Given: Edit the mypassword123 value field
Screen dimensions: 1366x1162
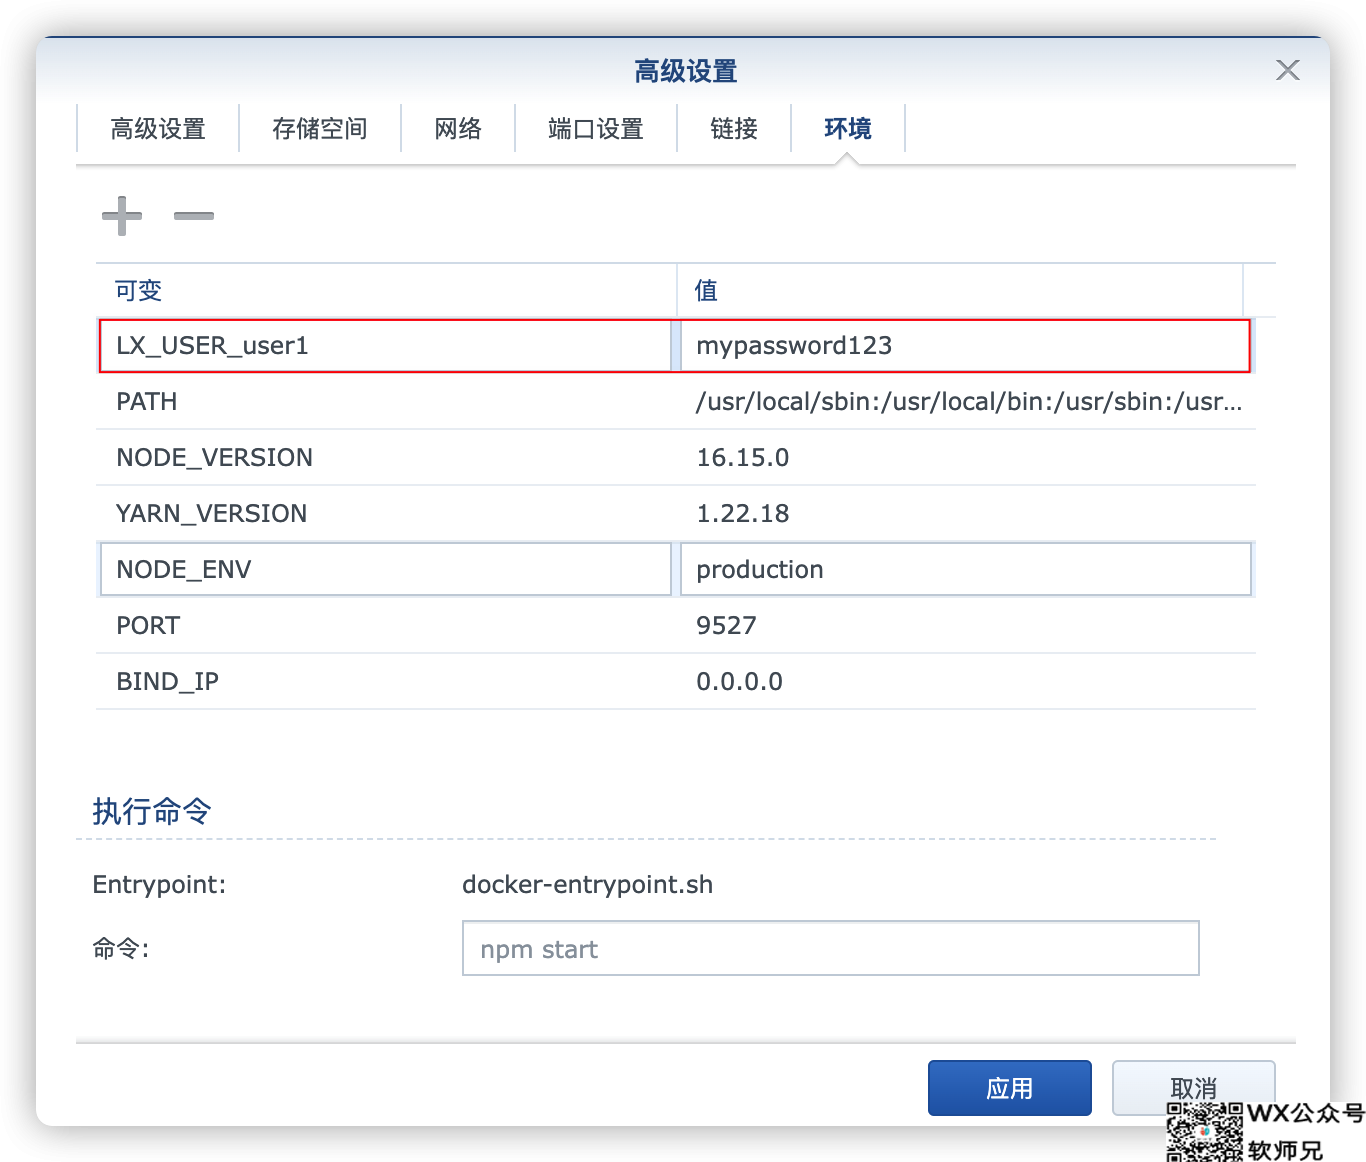Looking at the screenshot, I should click(965, 346).
